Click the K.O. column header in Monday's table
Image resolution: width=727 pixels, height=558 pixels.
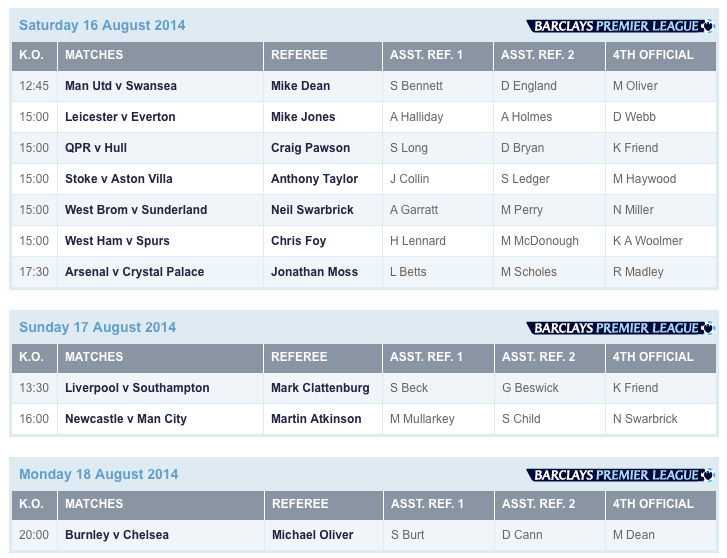point(31,504)
